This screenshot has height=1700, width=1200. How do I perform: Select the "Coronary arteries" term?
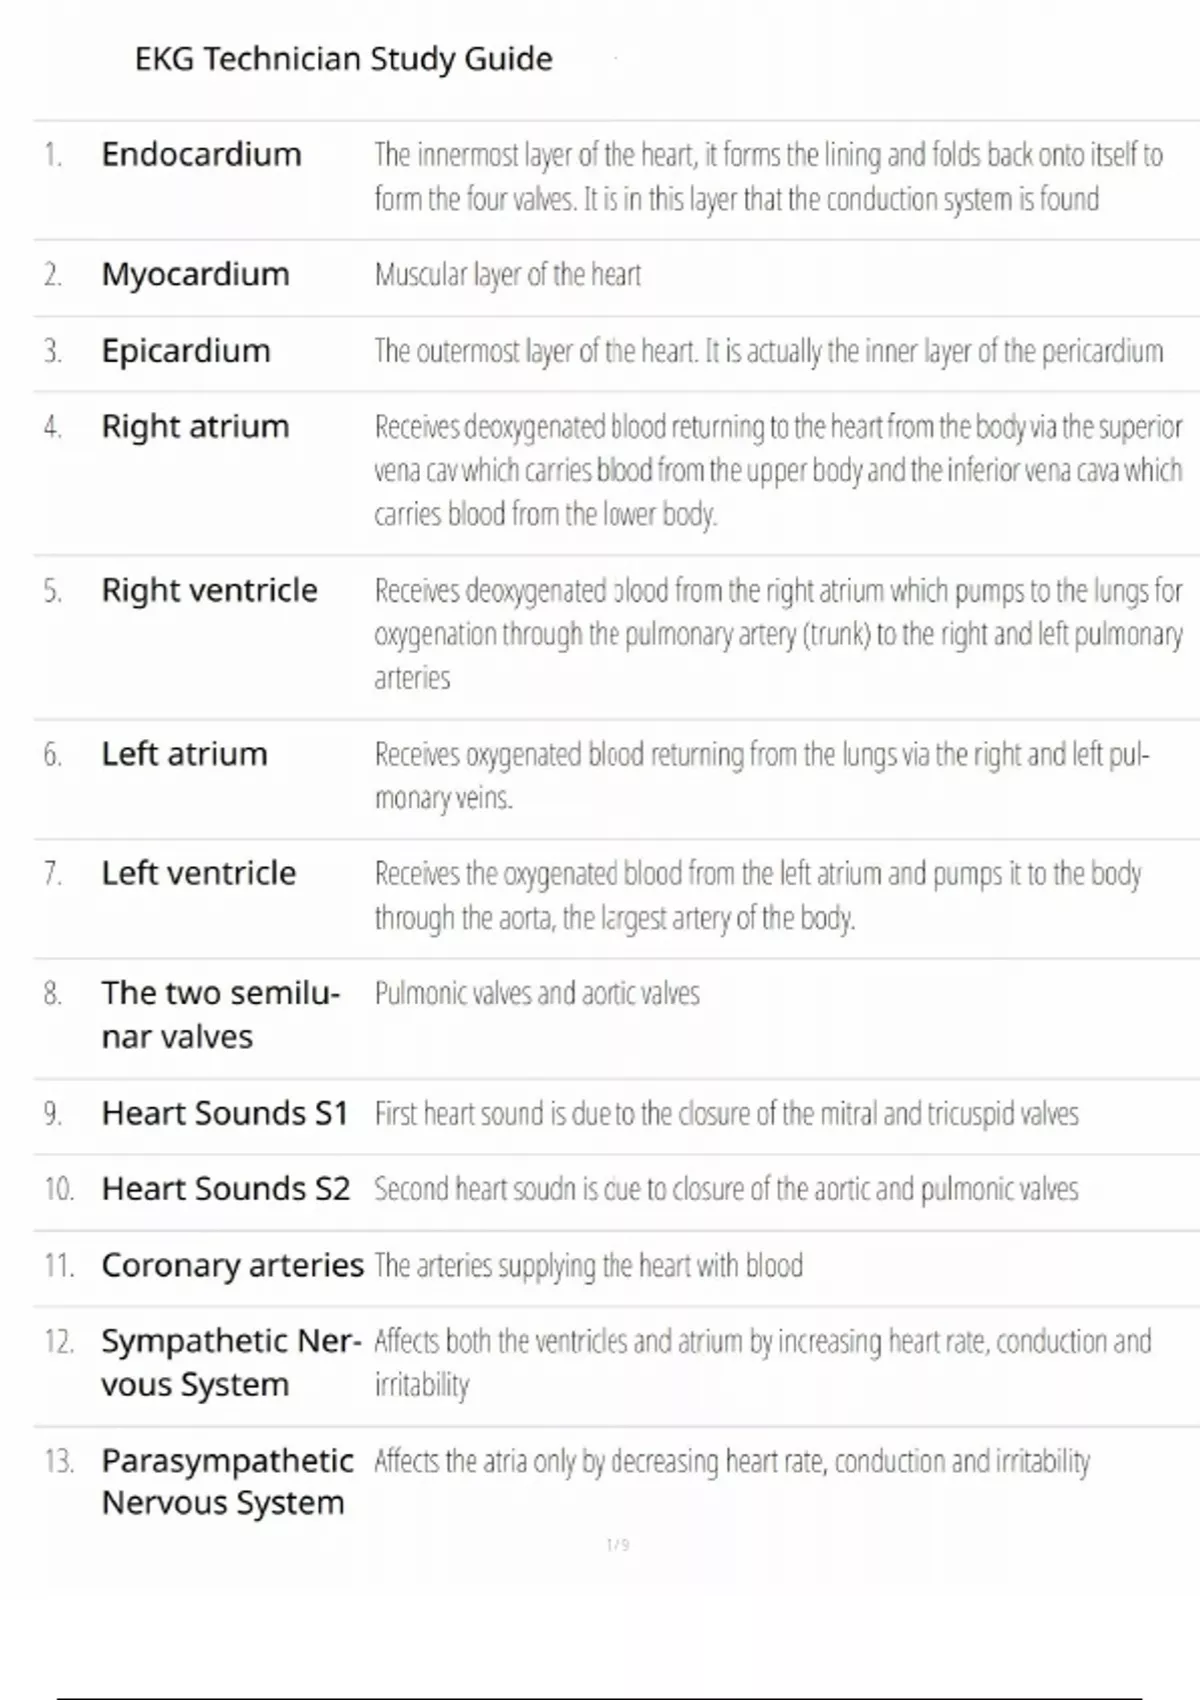(x=232, y=1265)
